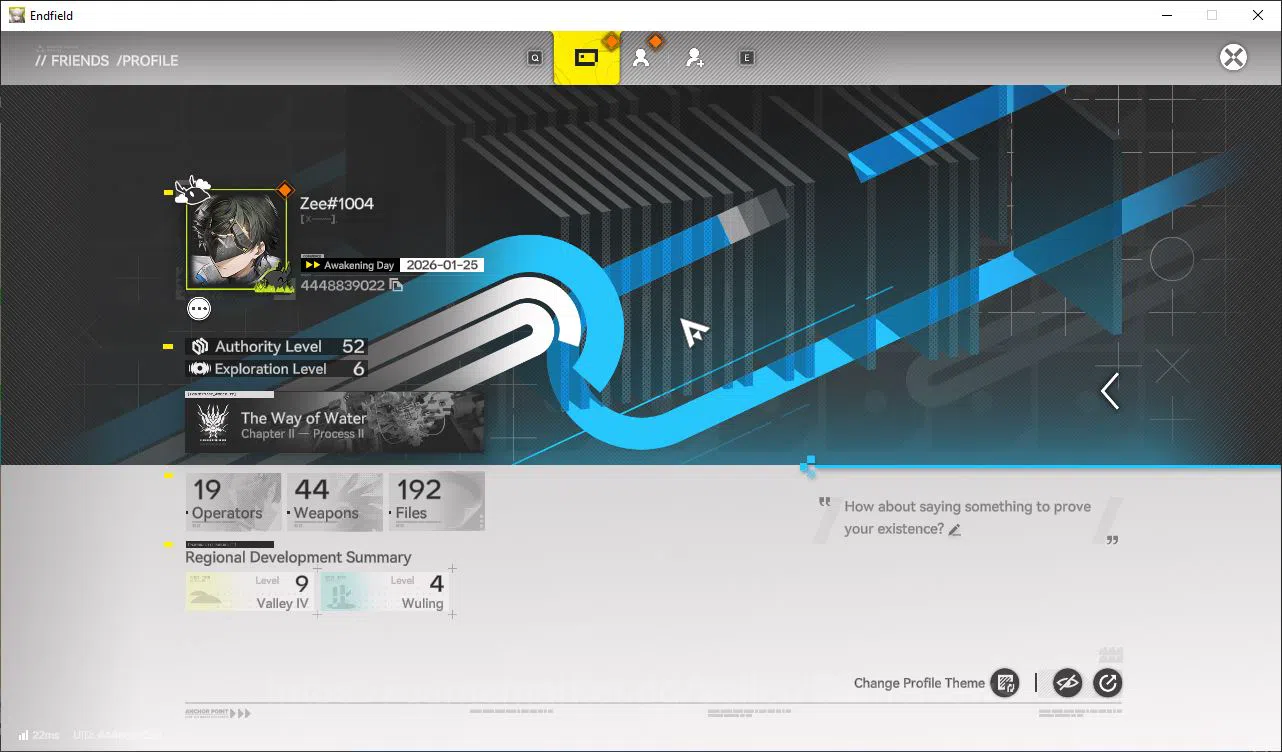1282x752 pixels.
Task: Open the Files count tile
Action: [x=436, y=501]
